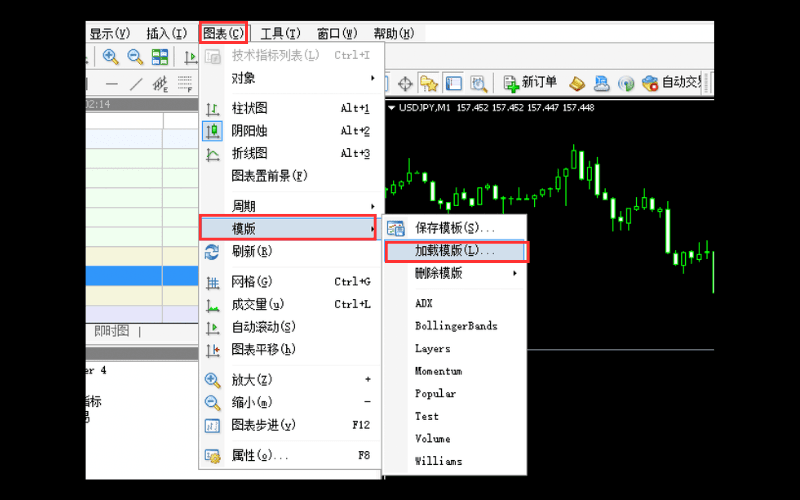Choose 保存模板(S)... save template
The width and height of the screenshot is (800, 500).
click(x=455, y=228)
